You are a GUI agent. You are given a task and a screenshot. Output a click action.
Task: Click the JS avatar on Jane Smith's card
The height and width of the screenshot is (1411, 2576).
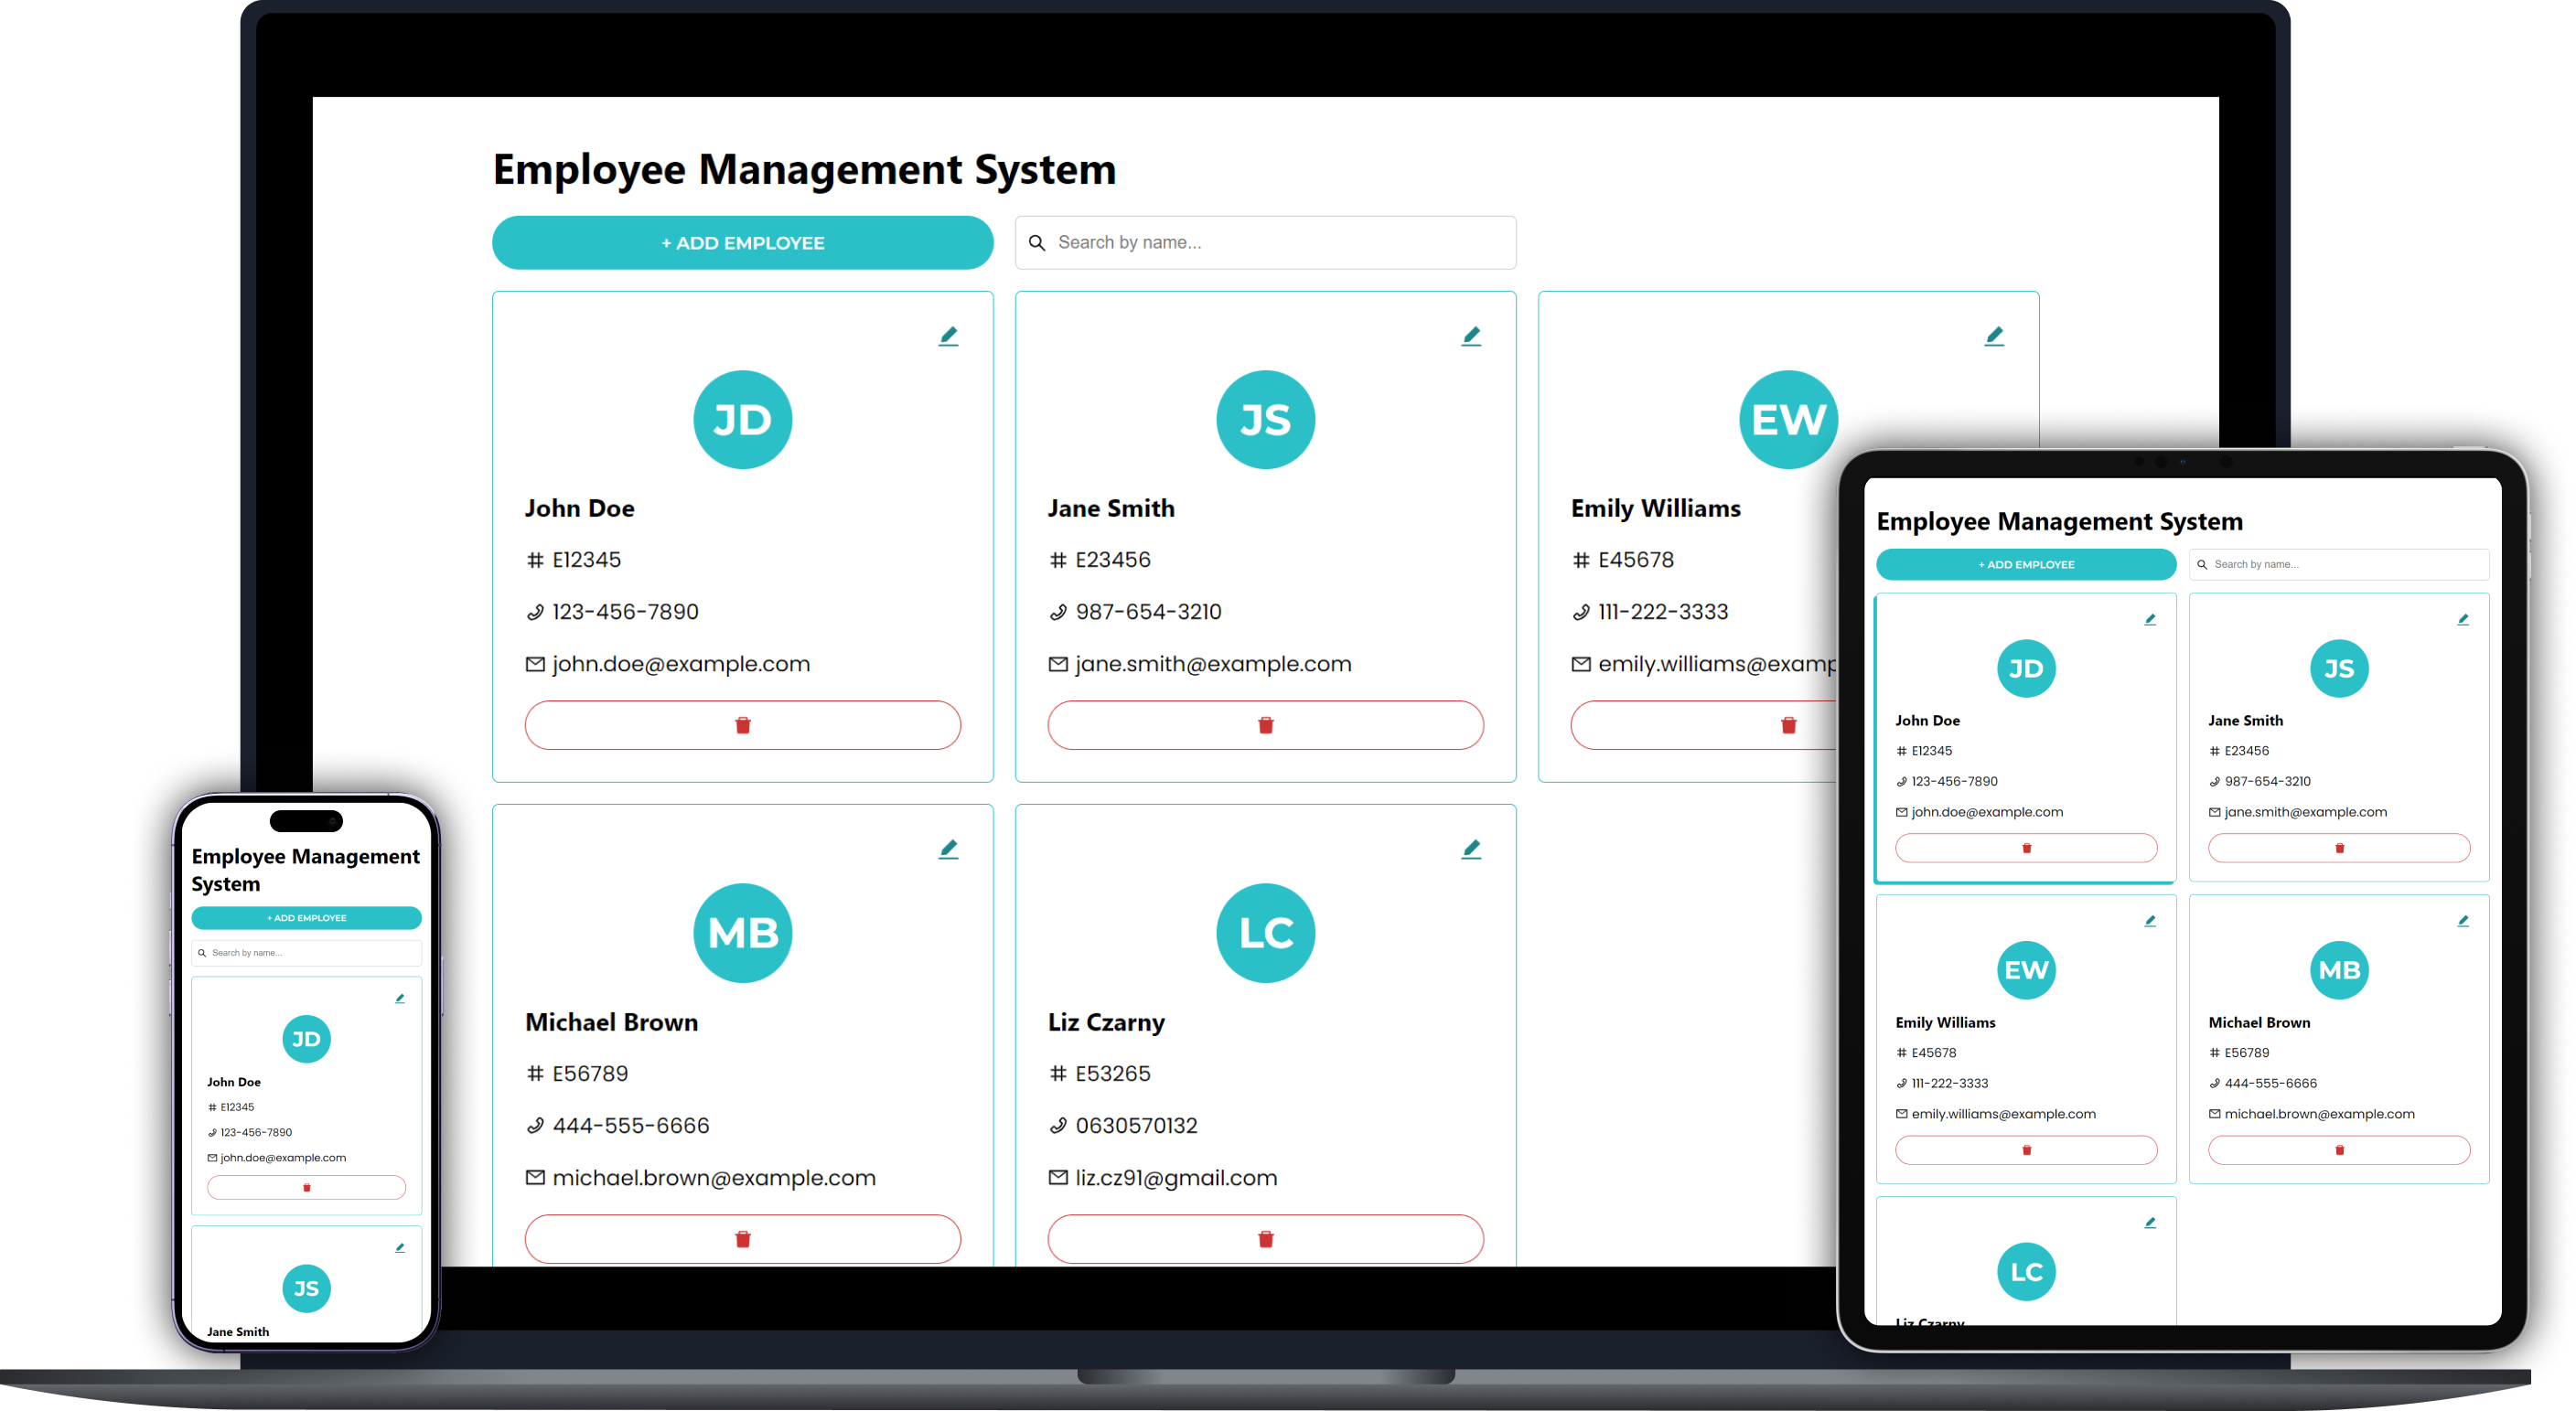click(1263, 419)
